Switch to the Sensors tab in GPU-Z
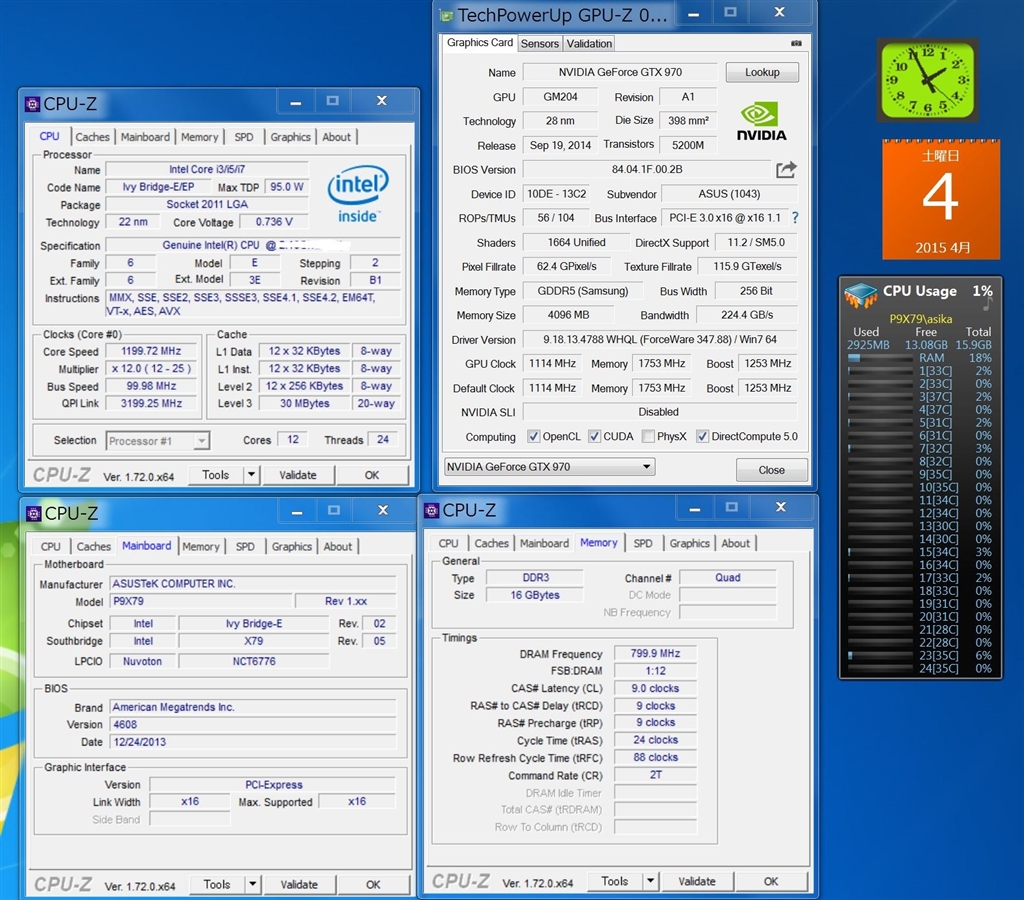Image resolution: width=1024 pixels, height=900 pixels. click(540, 44)
